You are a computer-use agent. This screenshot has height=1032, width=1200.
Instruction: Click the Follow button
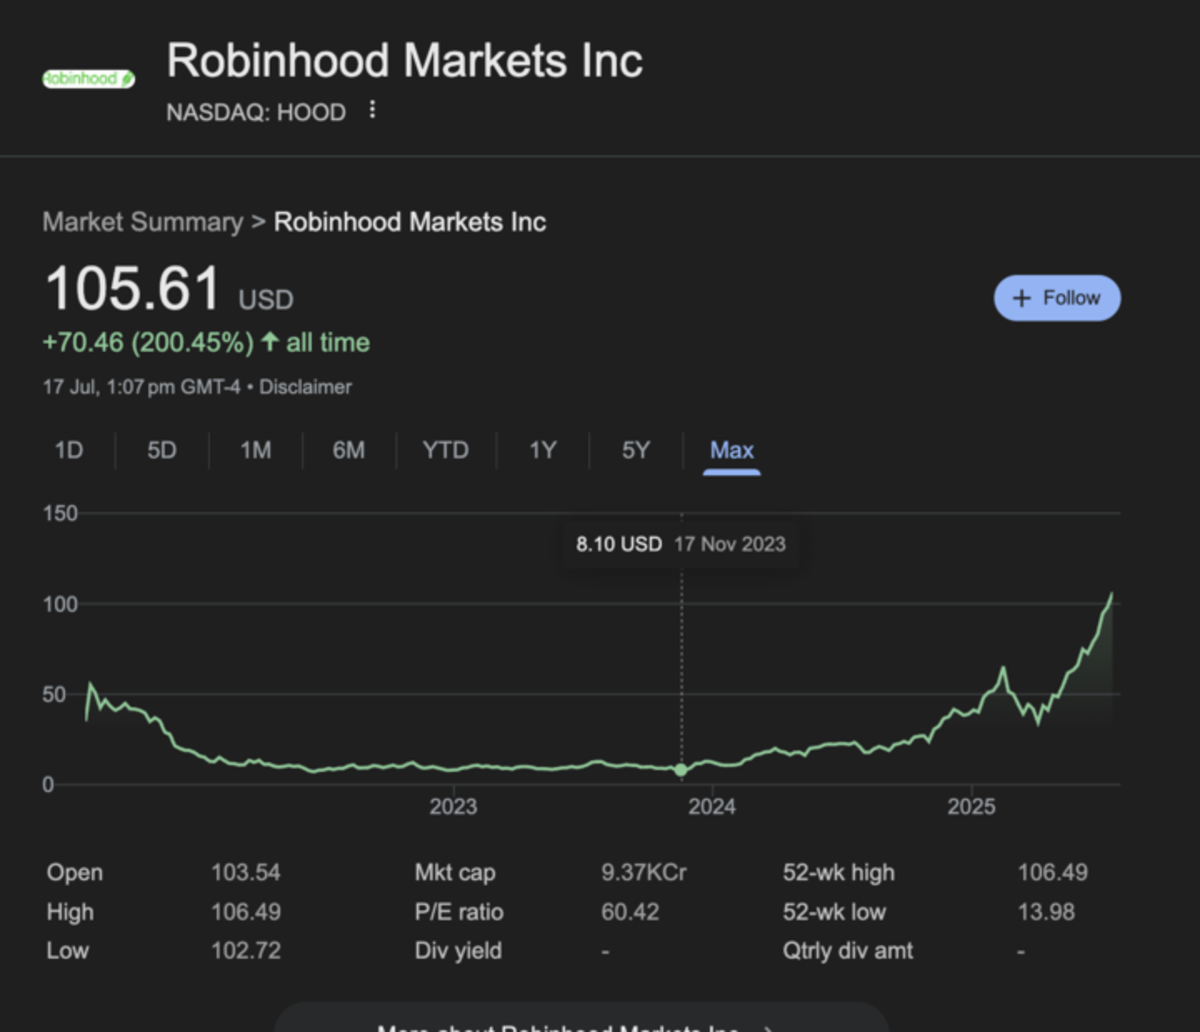pos(1056,297)
